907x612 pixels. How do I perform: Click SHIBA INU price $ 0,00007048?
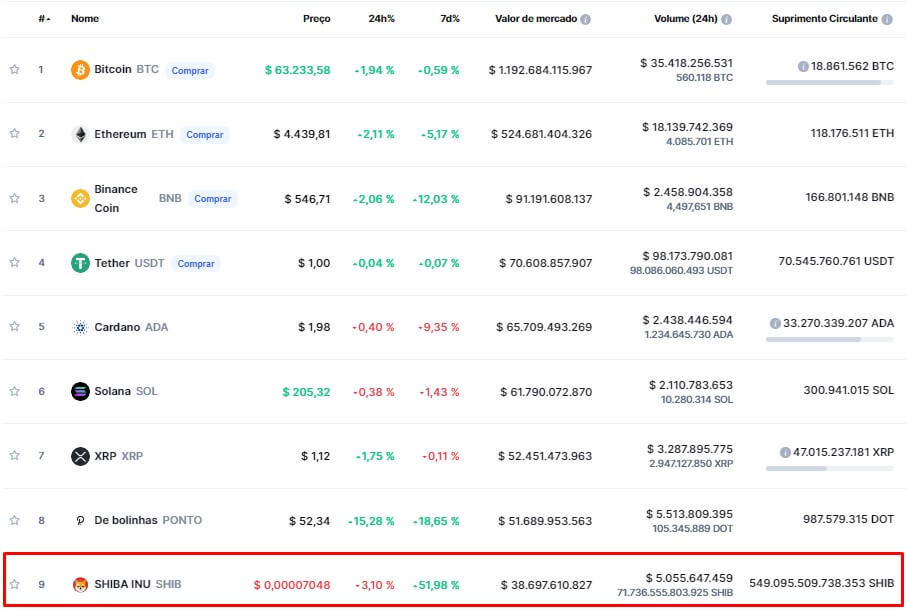point(292,585)
